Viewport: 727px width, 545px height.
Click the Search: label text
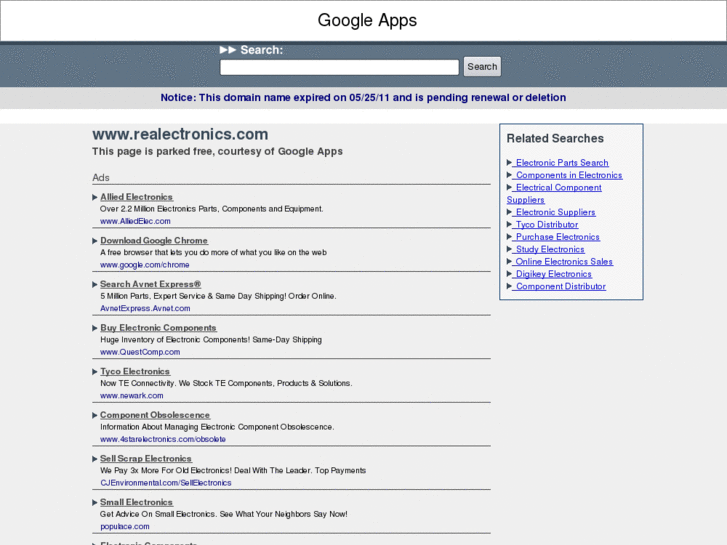[x=261, y=50]
